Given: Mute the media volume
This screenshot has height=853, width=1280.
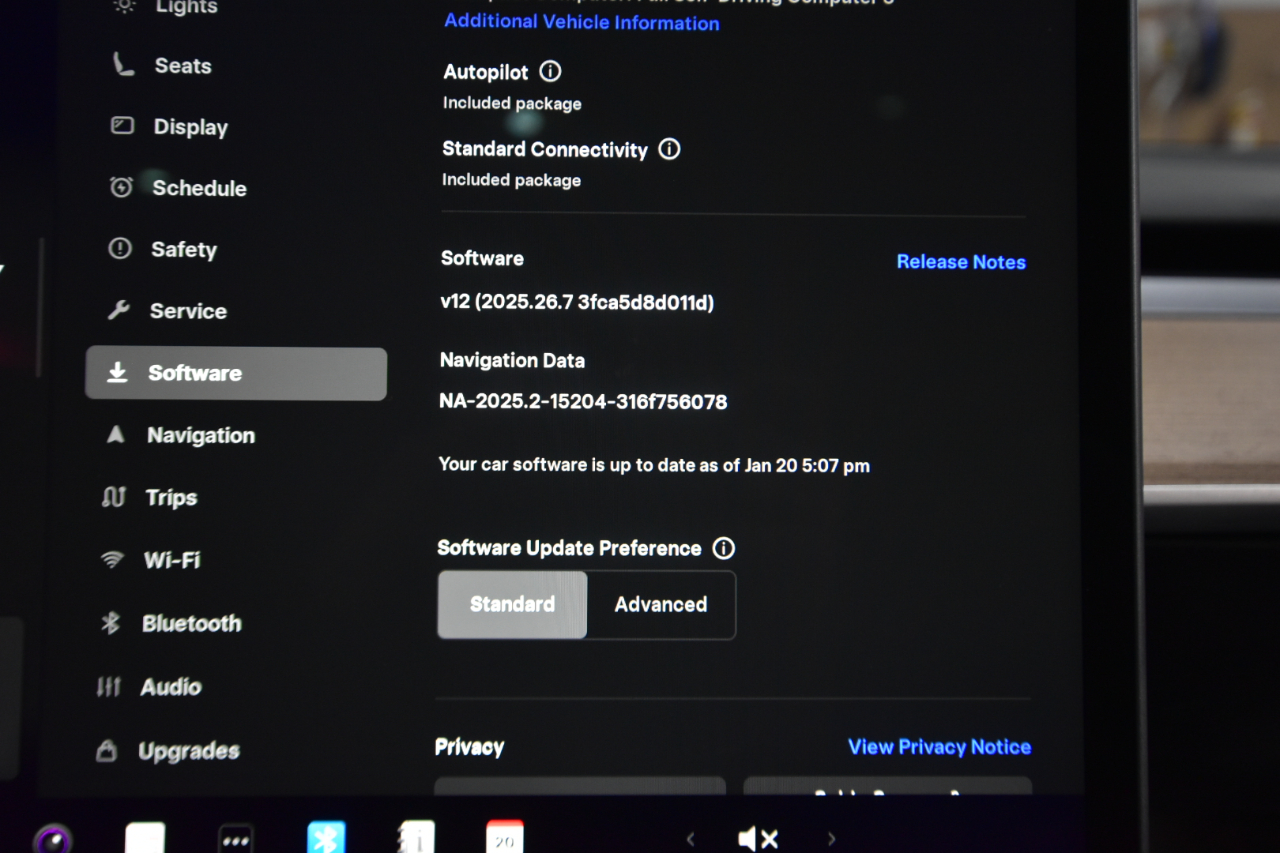Looking at the screenshot, I should 758,838.
